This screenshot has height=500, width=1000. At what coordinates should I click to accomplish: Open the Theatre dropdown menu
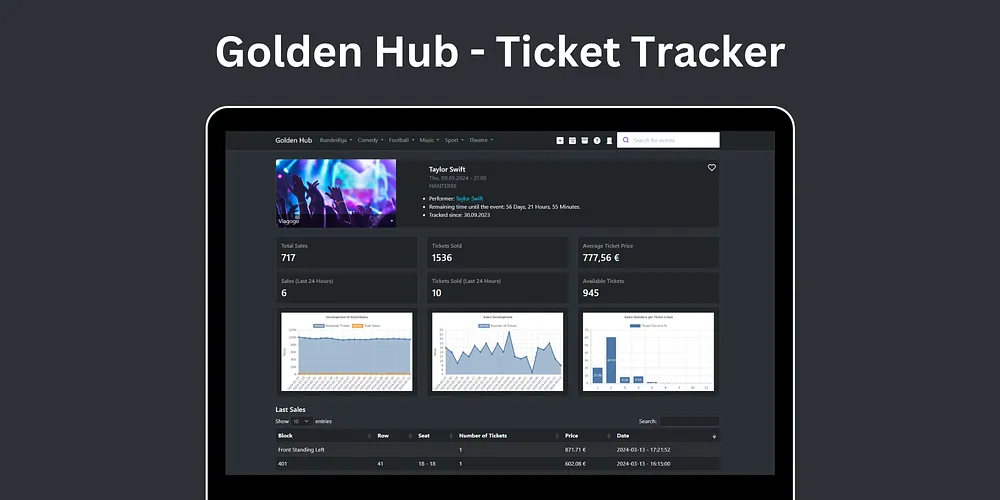click(481, 140)
